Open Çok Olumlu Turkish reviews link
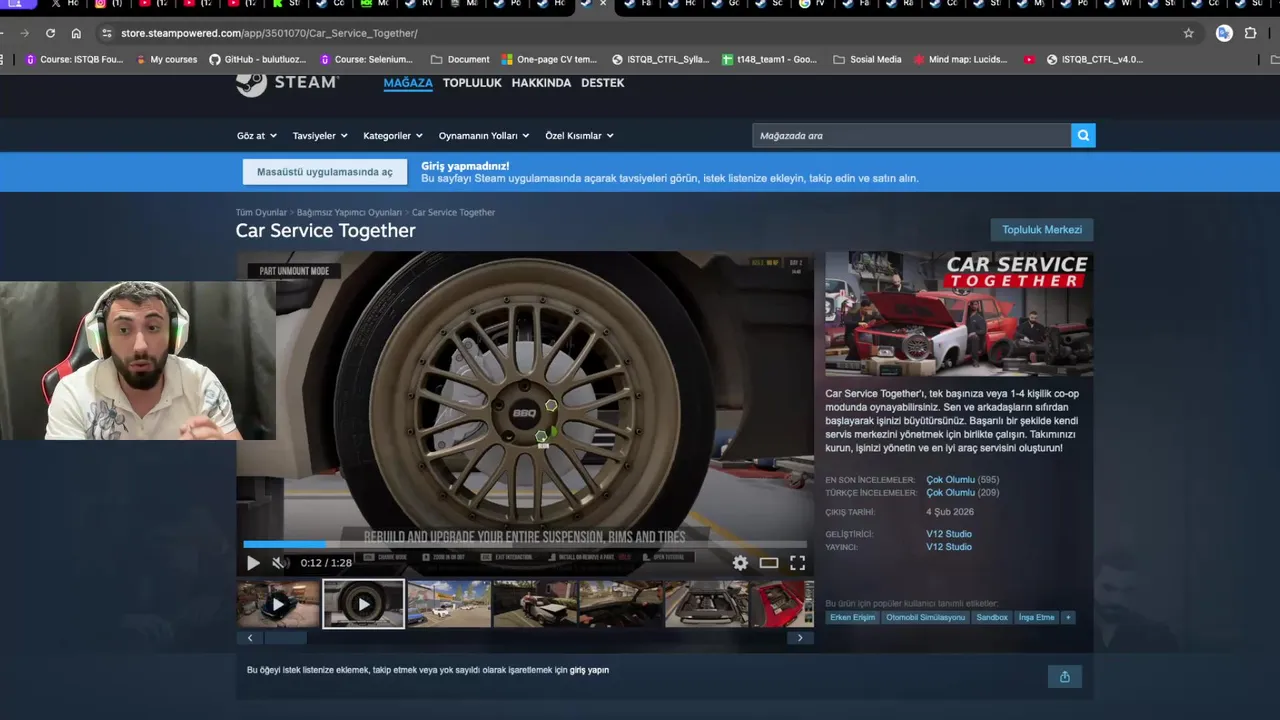This screenshot has width=1280, height=720. [950, 493]
